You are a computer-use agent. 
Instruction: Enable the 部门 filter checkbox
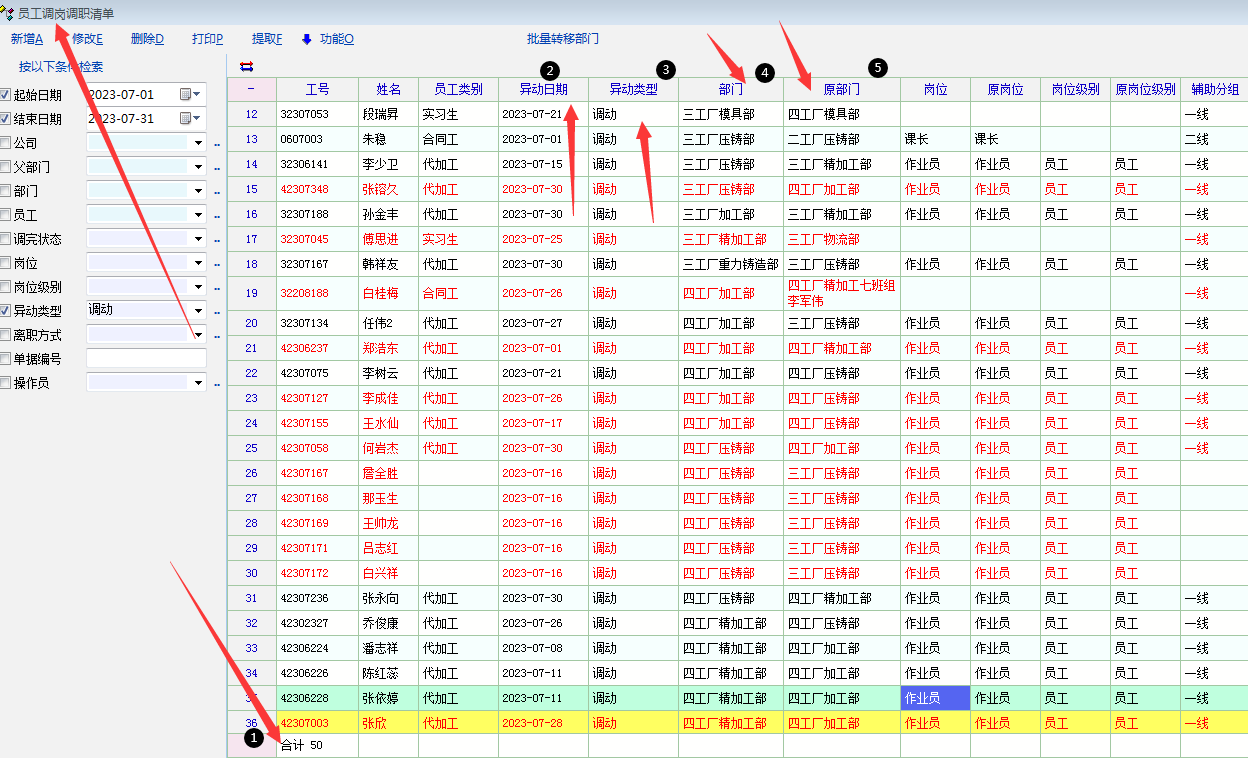pyautogui.click(x=6, y=191)
